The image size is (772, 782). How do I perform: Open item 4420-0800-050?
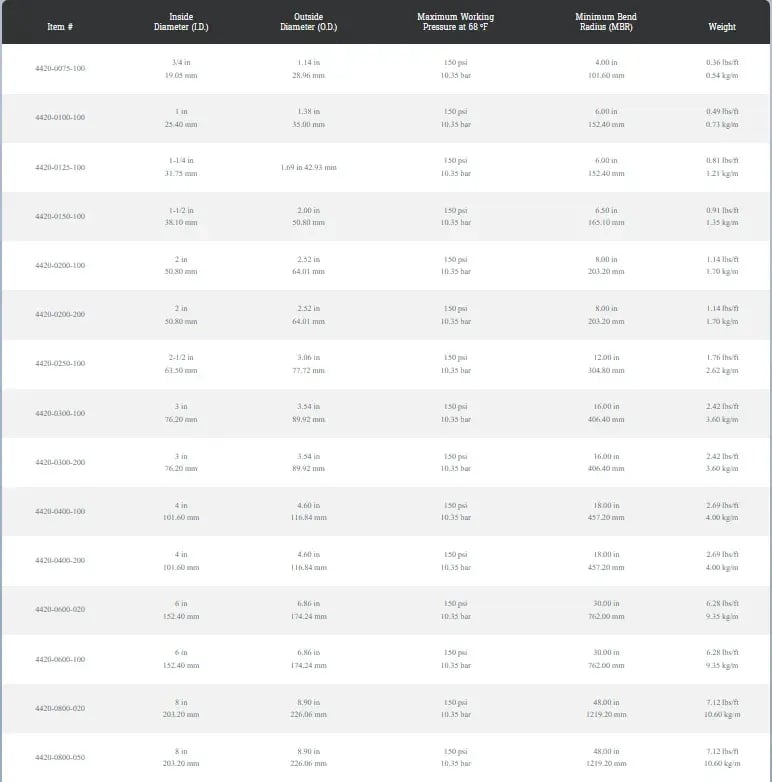60,757
